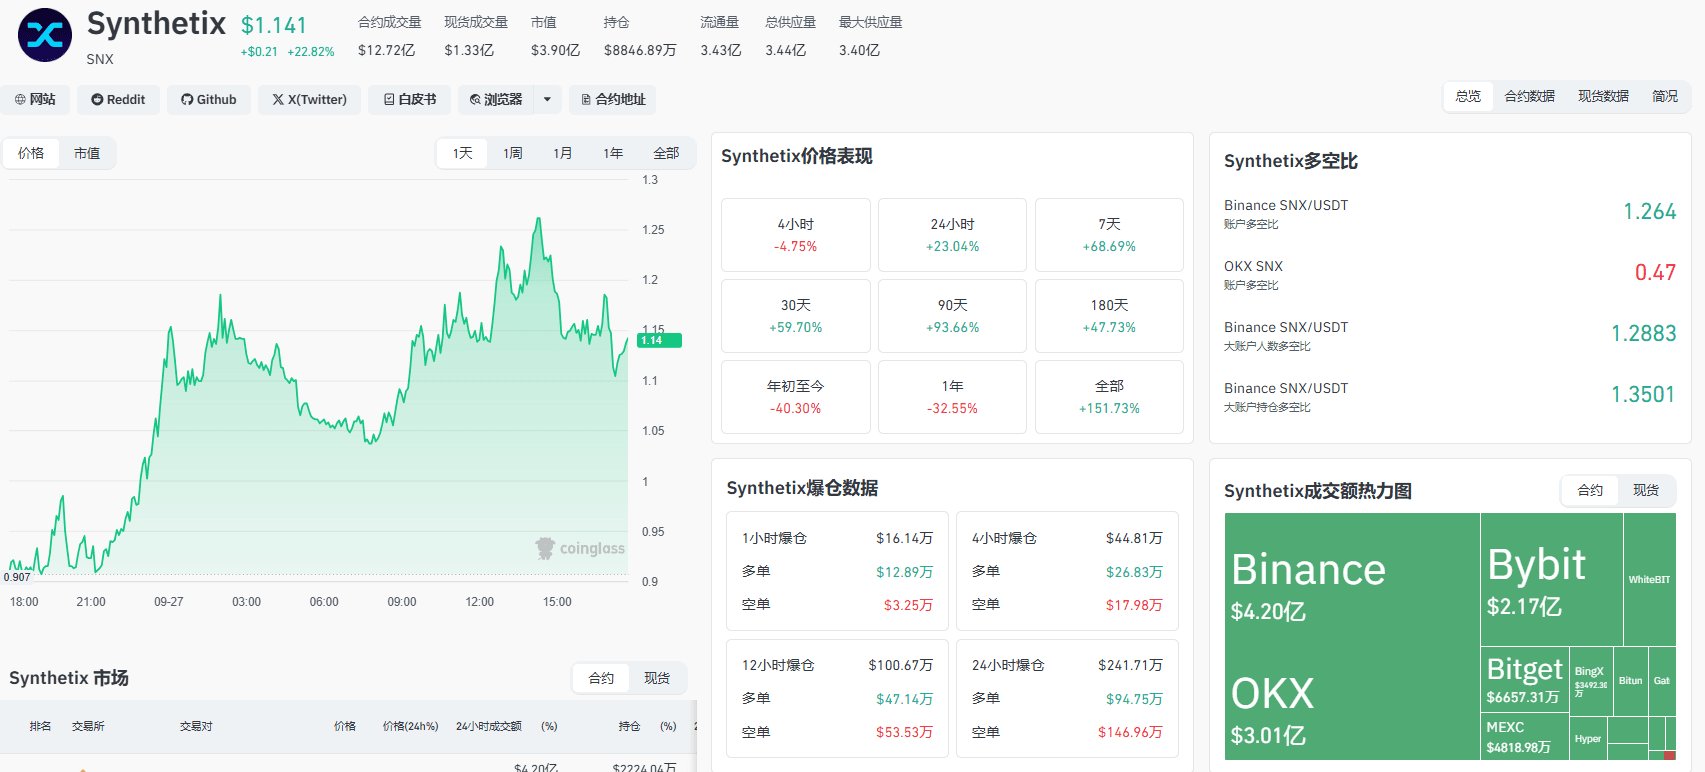Viewport: 1705px width, 772px height.
Task: Click the 24小时爆仓 $241.71万 value
Action: tap(1130, 665)
